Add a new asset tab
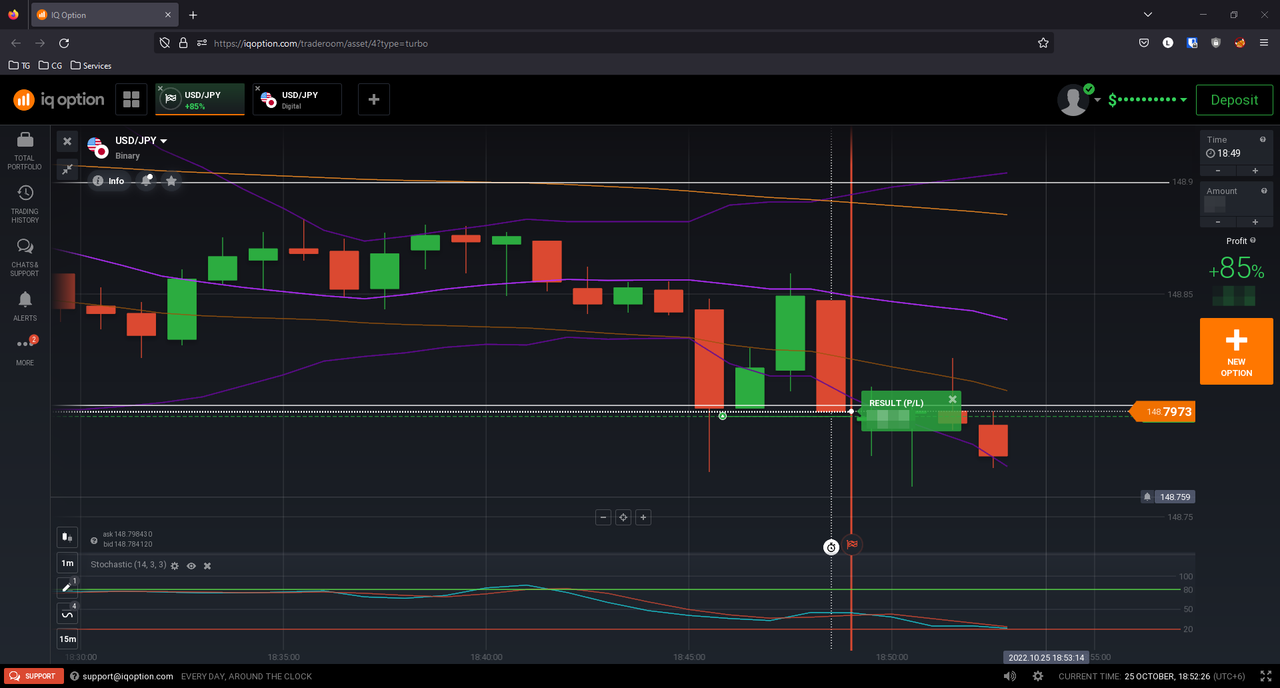 click(374, 99)
